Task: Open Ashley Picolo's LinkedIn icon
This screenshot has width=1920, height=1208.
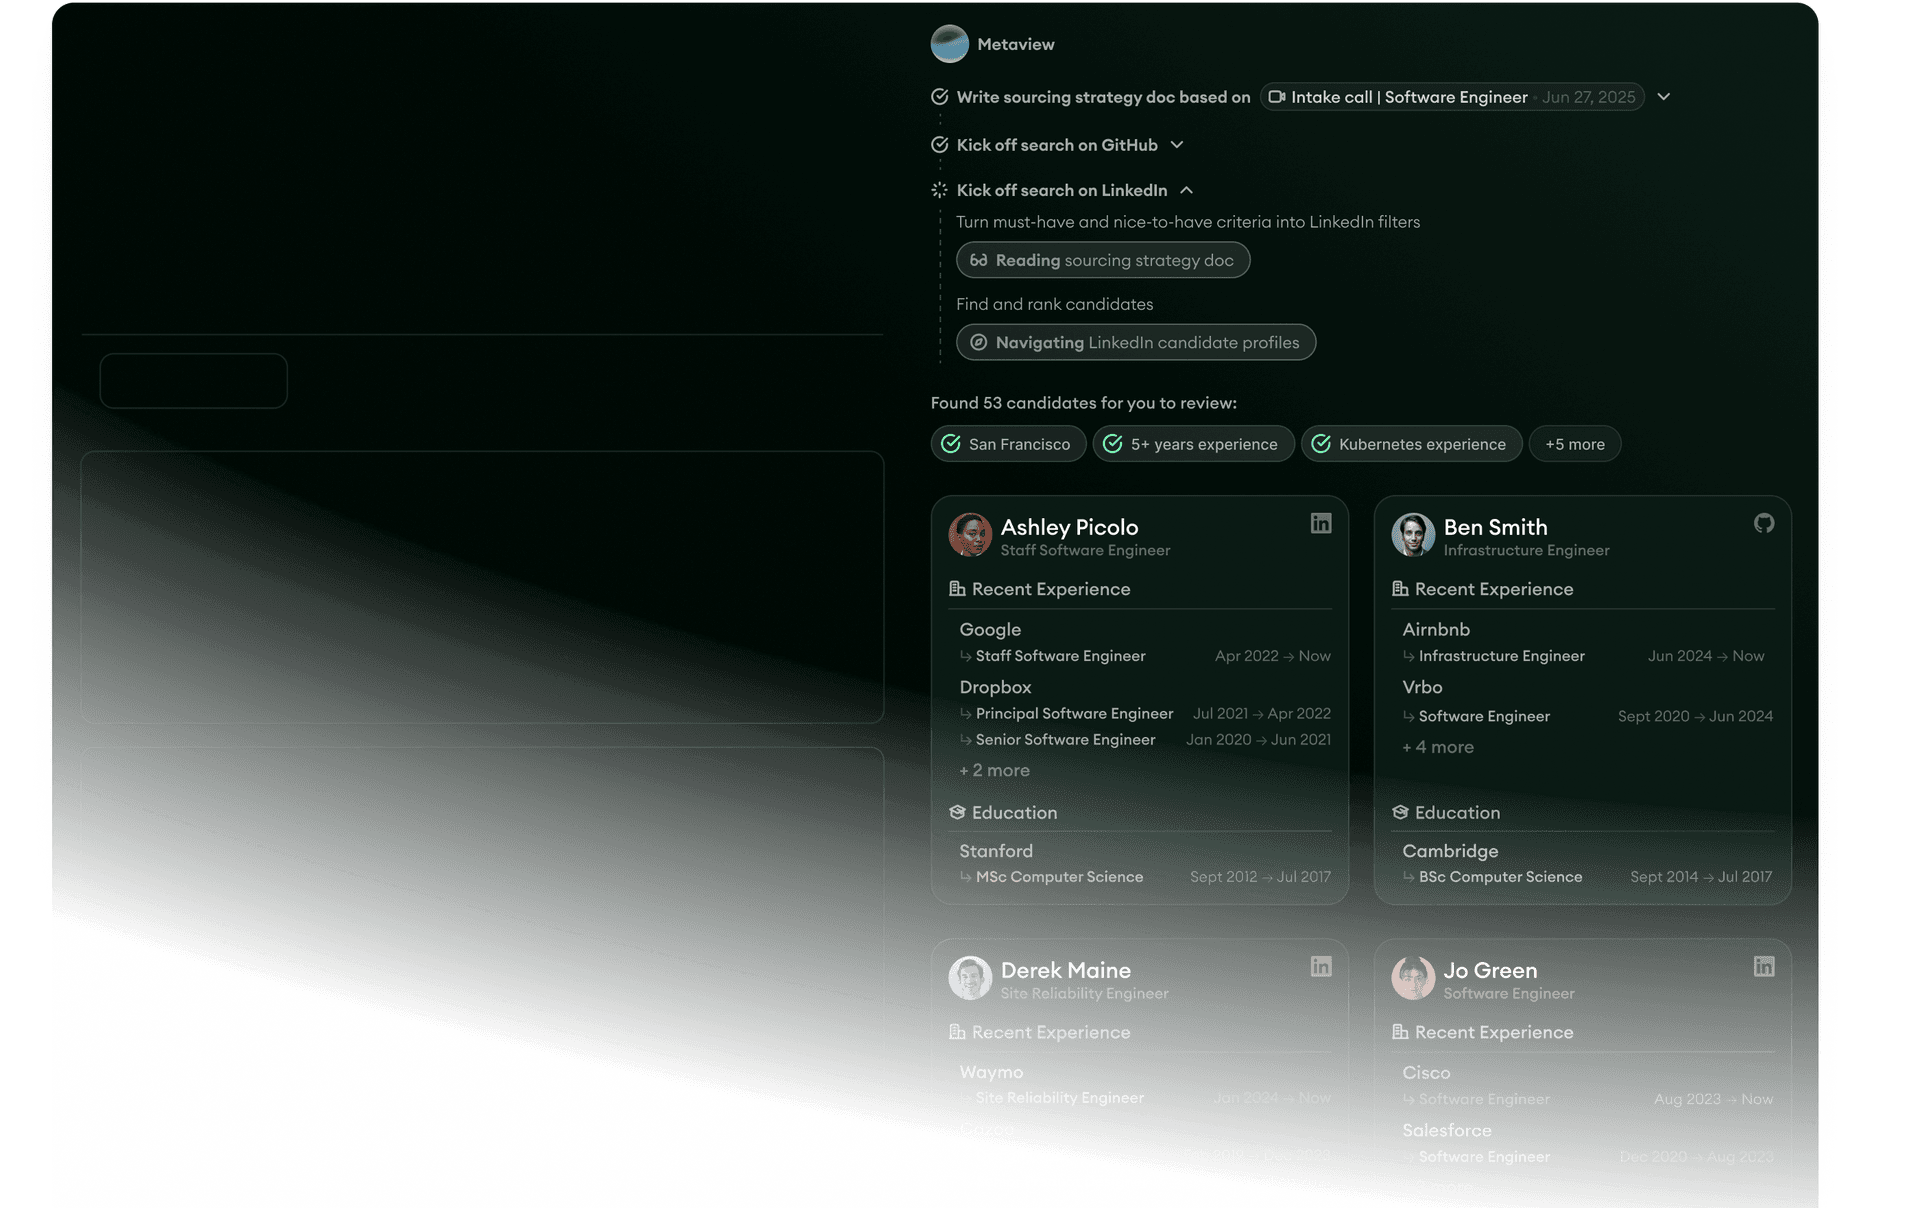Action: [1320, 523]
